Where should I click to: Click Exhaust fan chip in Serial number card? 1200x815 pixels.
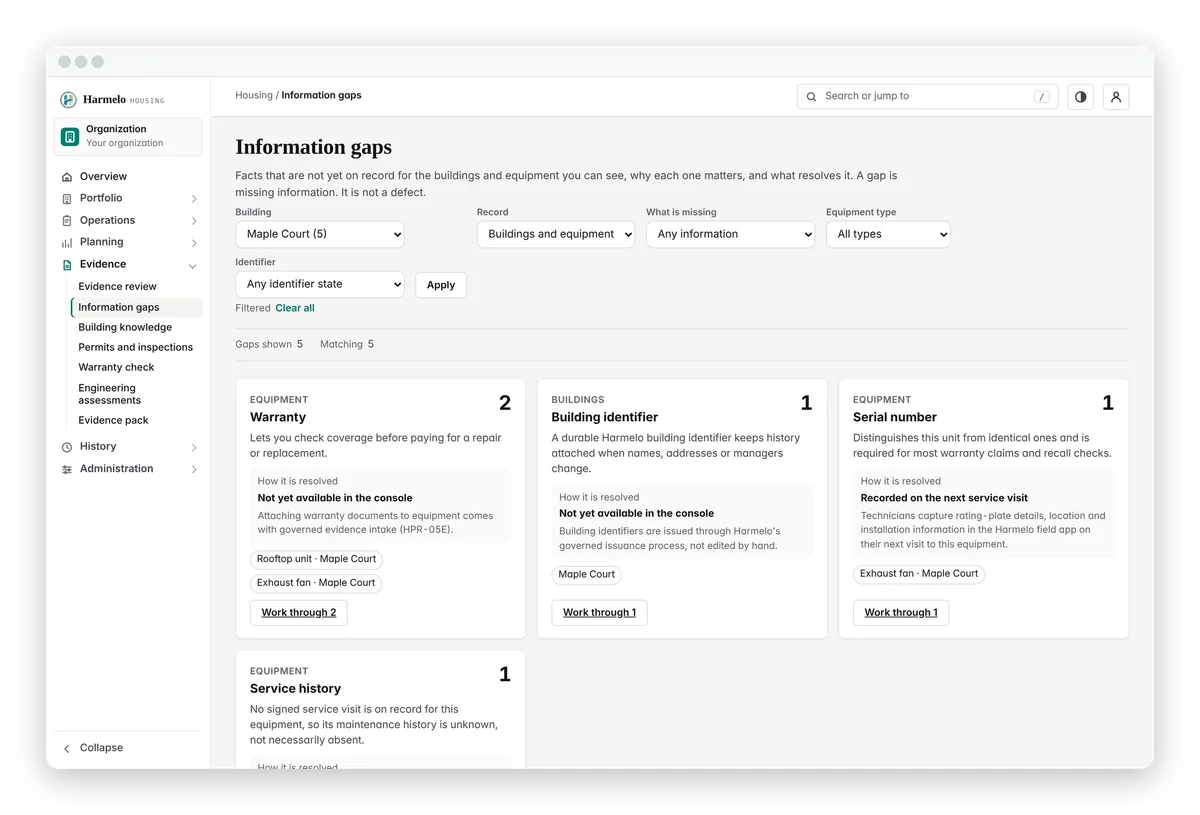919,574
